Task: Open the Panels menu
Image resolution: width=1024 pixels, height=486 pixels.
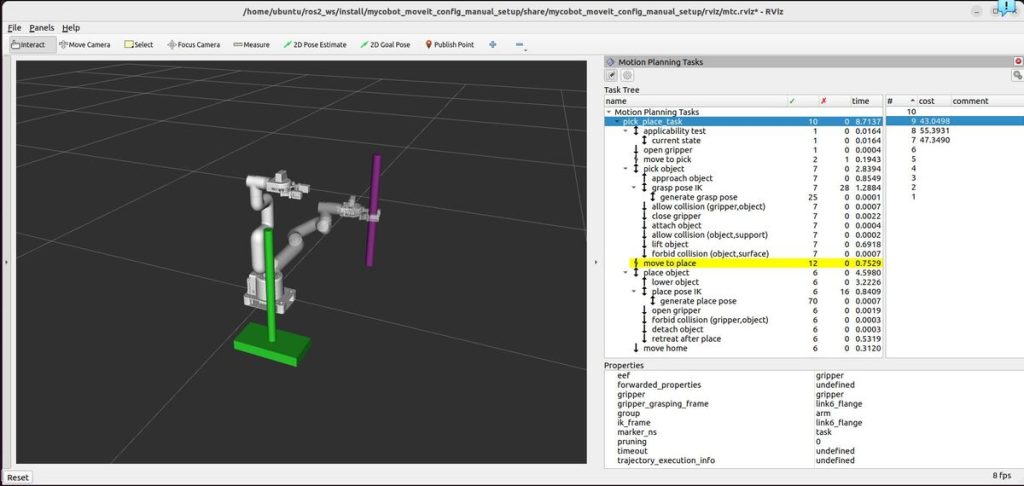Action: [x=41, y=28]
